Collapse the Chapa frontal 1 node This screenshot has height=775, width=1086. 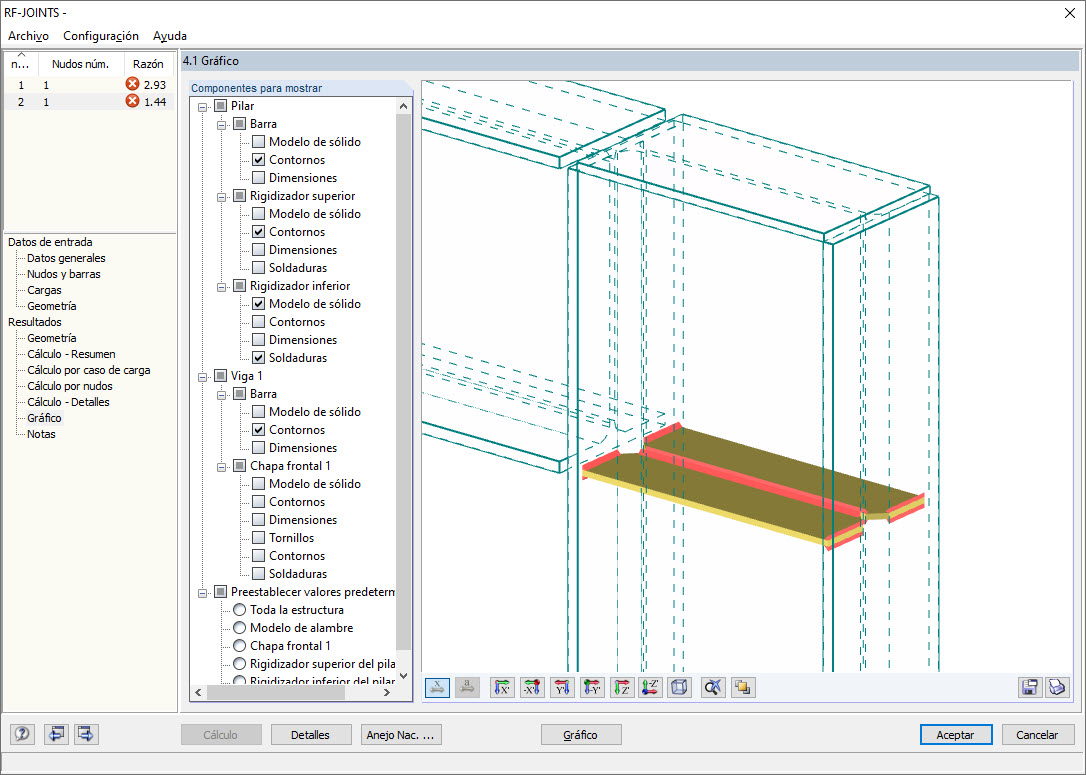pyautogui.click(x=222, y=467)
